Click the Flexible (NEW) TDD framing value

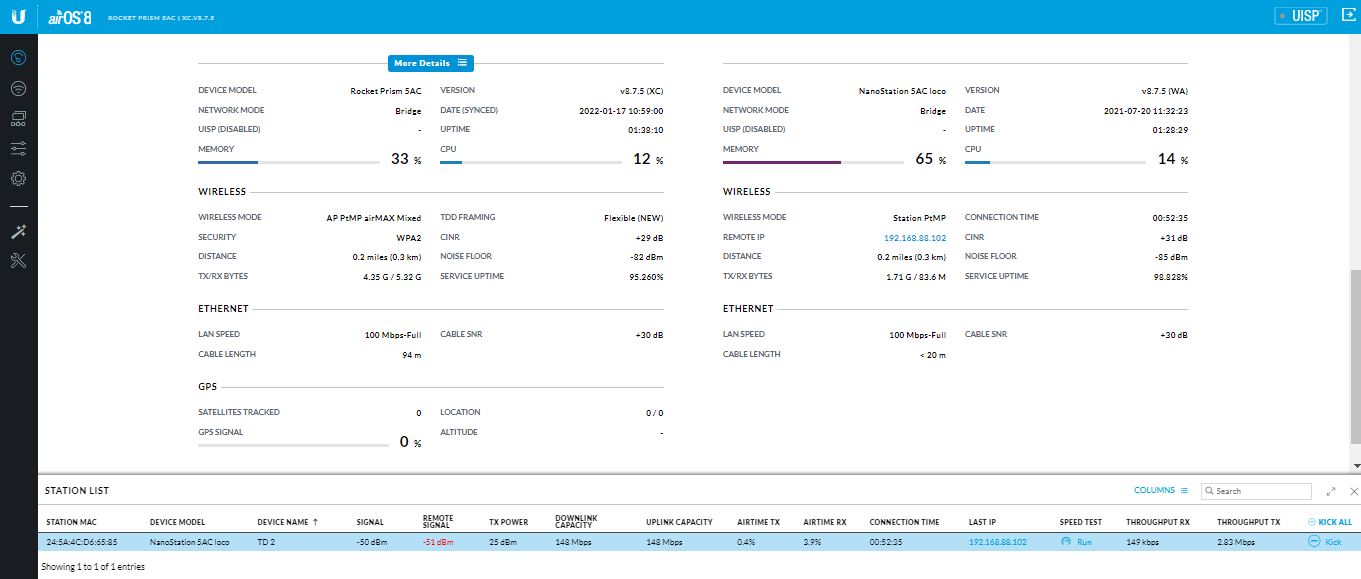(634, 217)
